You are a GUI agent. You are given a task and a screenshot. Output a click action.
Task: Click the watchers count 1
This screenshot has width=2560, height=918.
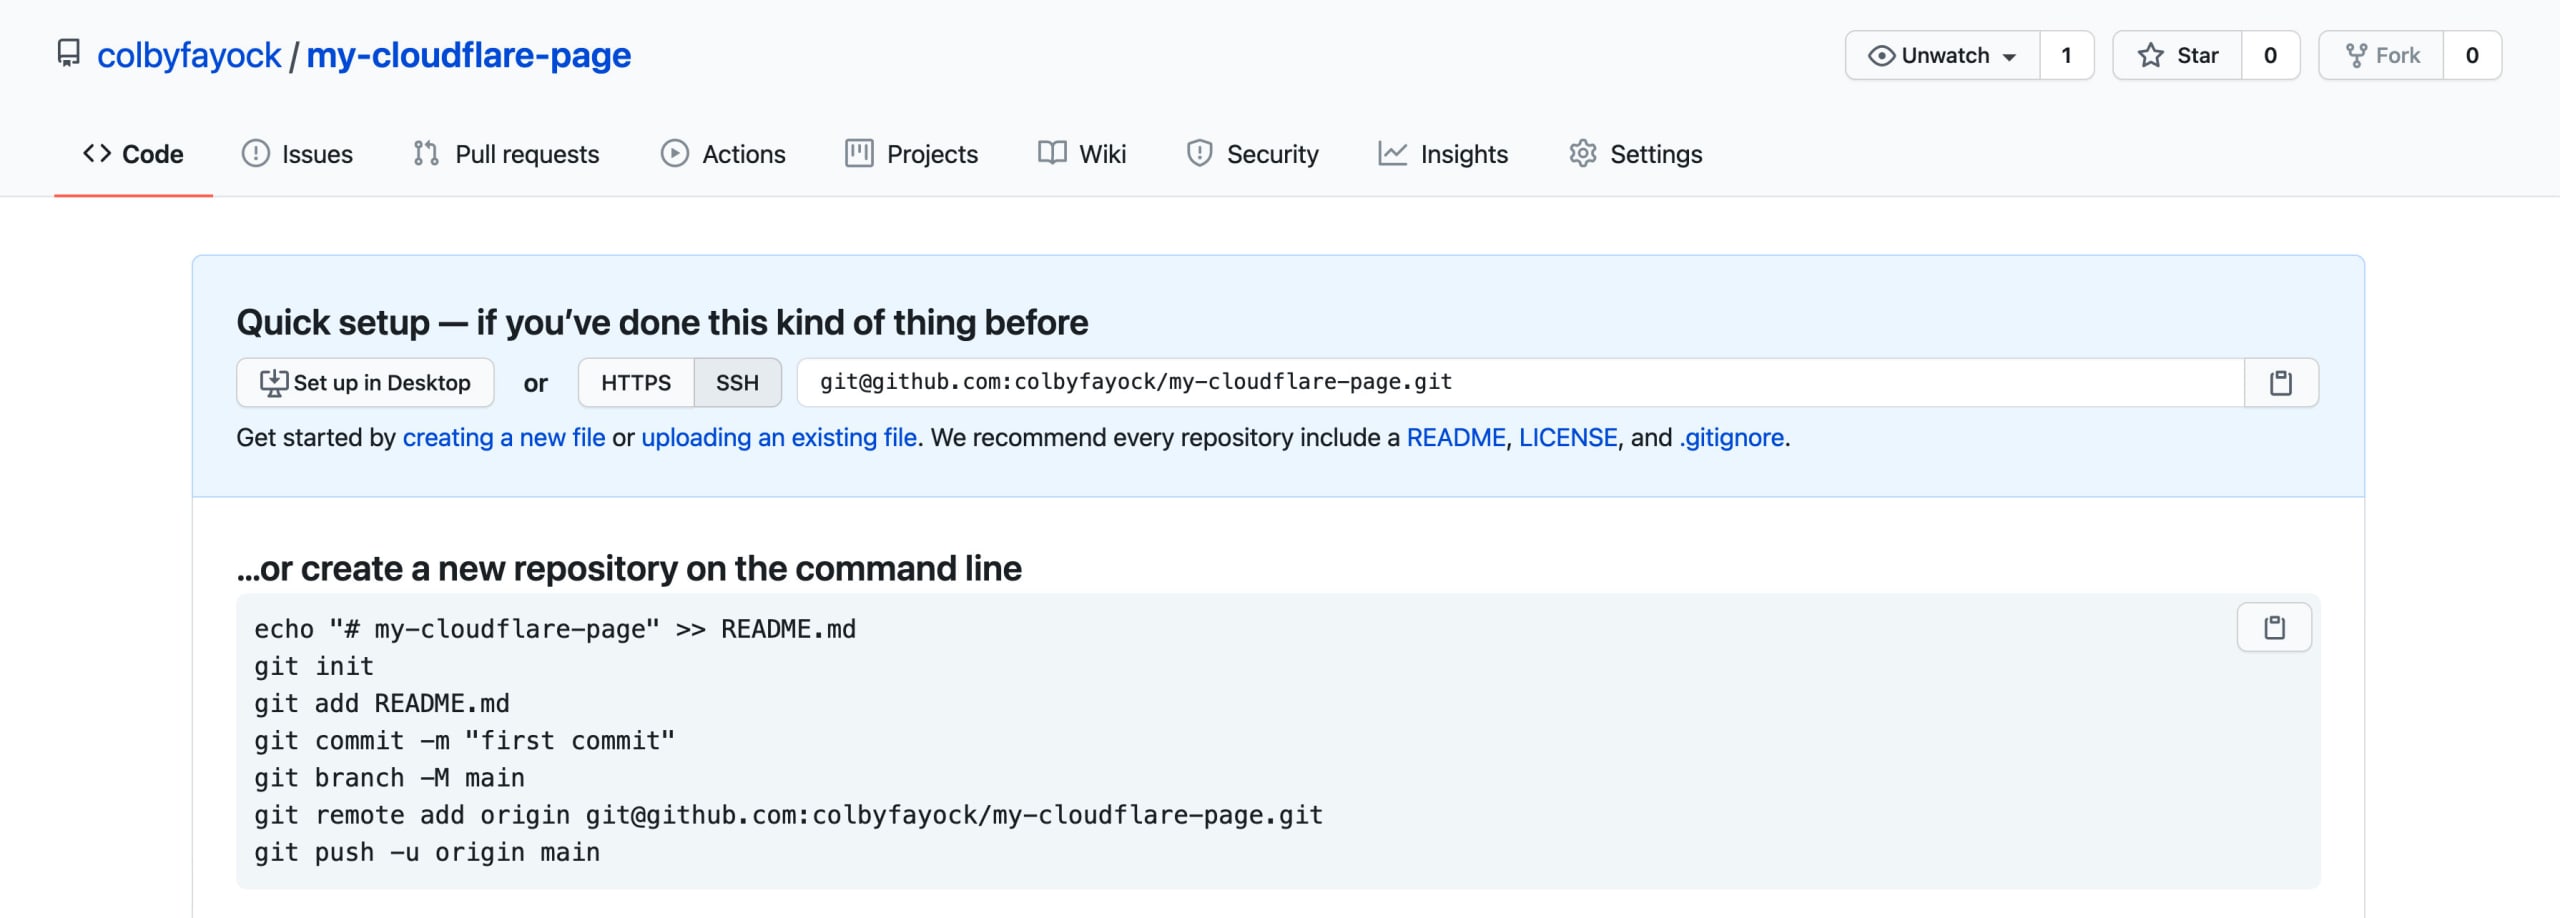click(x=2066, y=55)
